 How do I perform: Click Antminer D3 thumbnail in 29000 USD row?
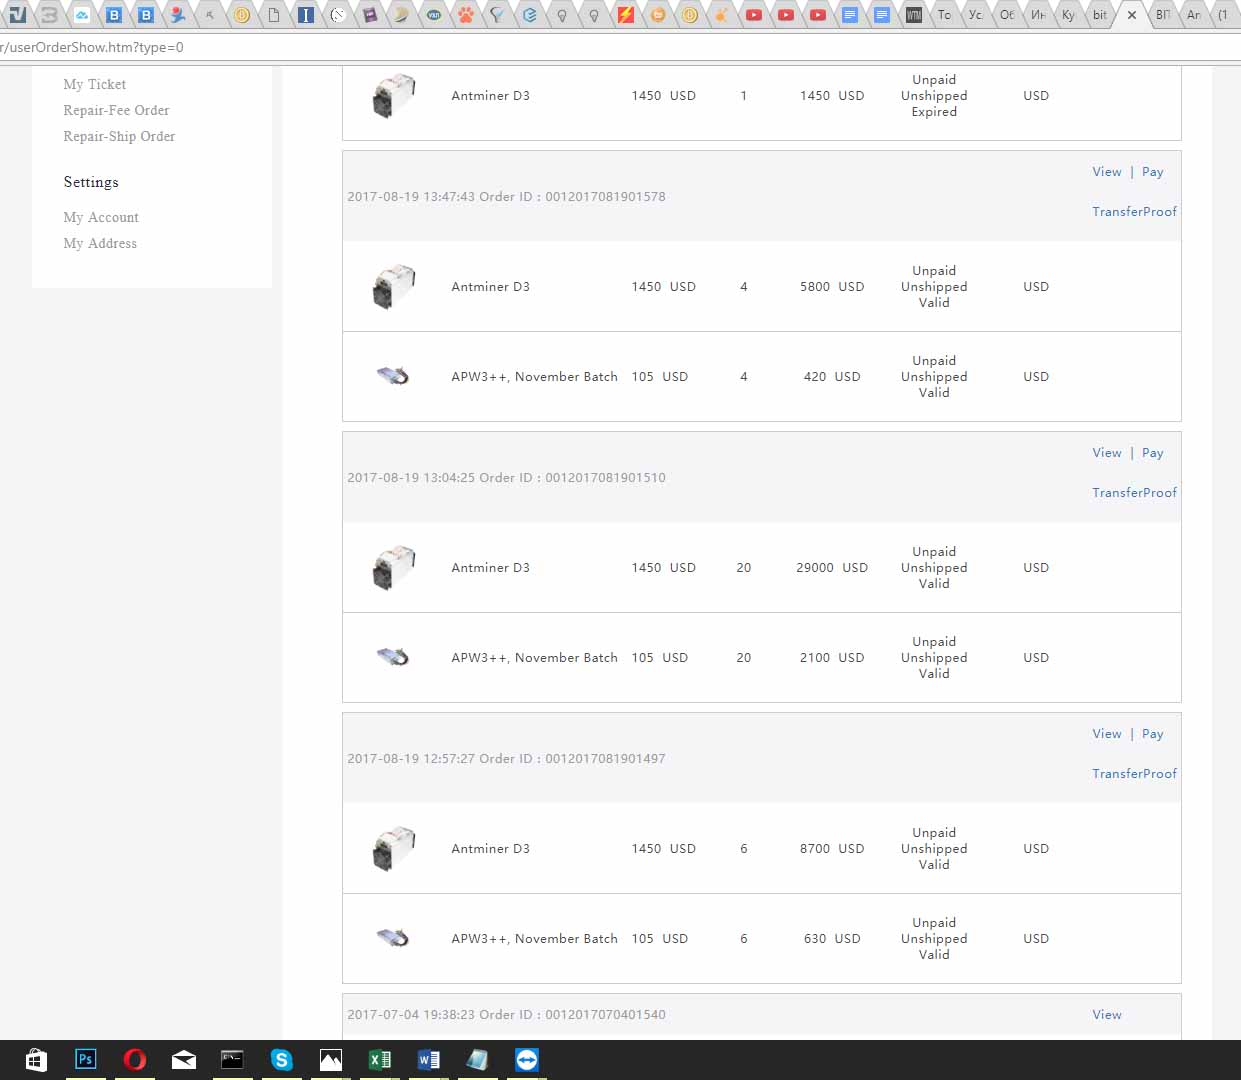coord(393,568)
